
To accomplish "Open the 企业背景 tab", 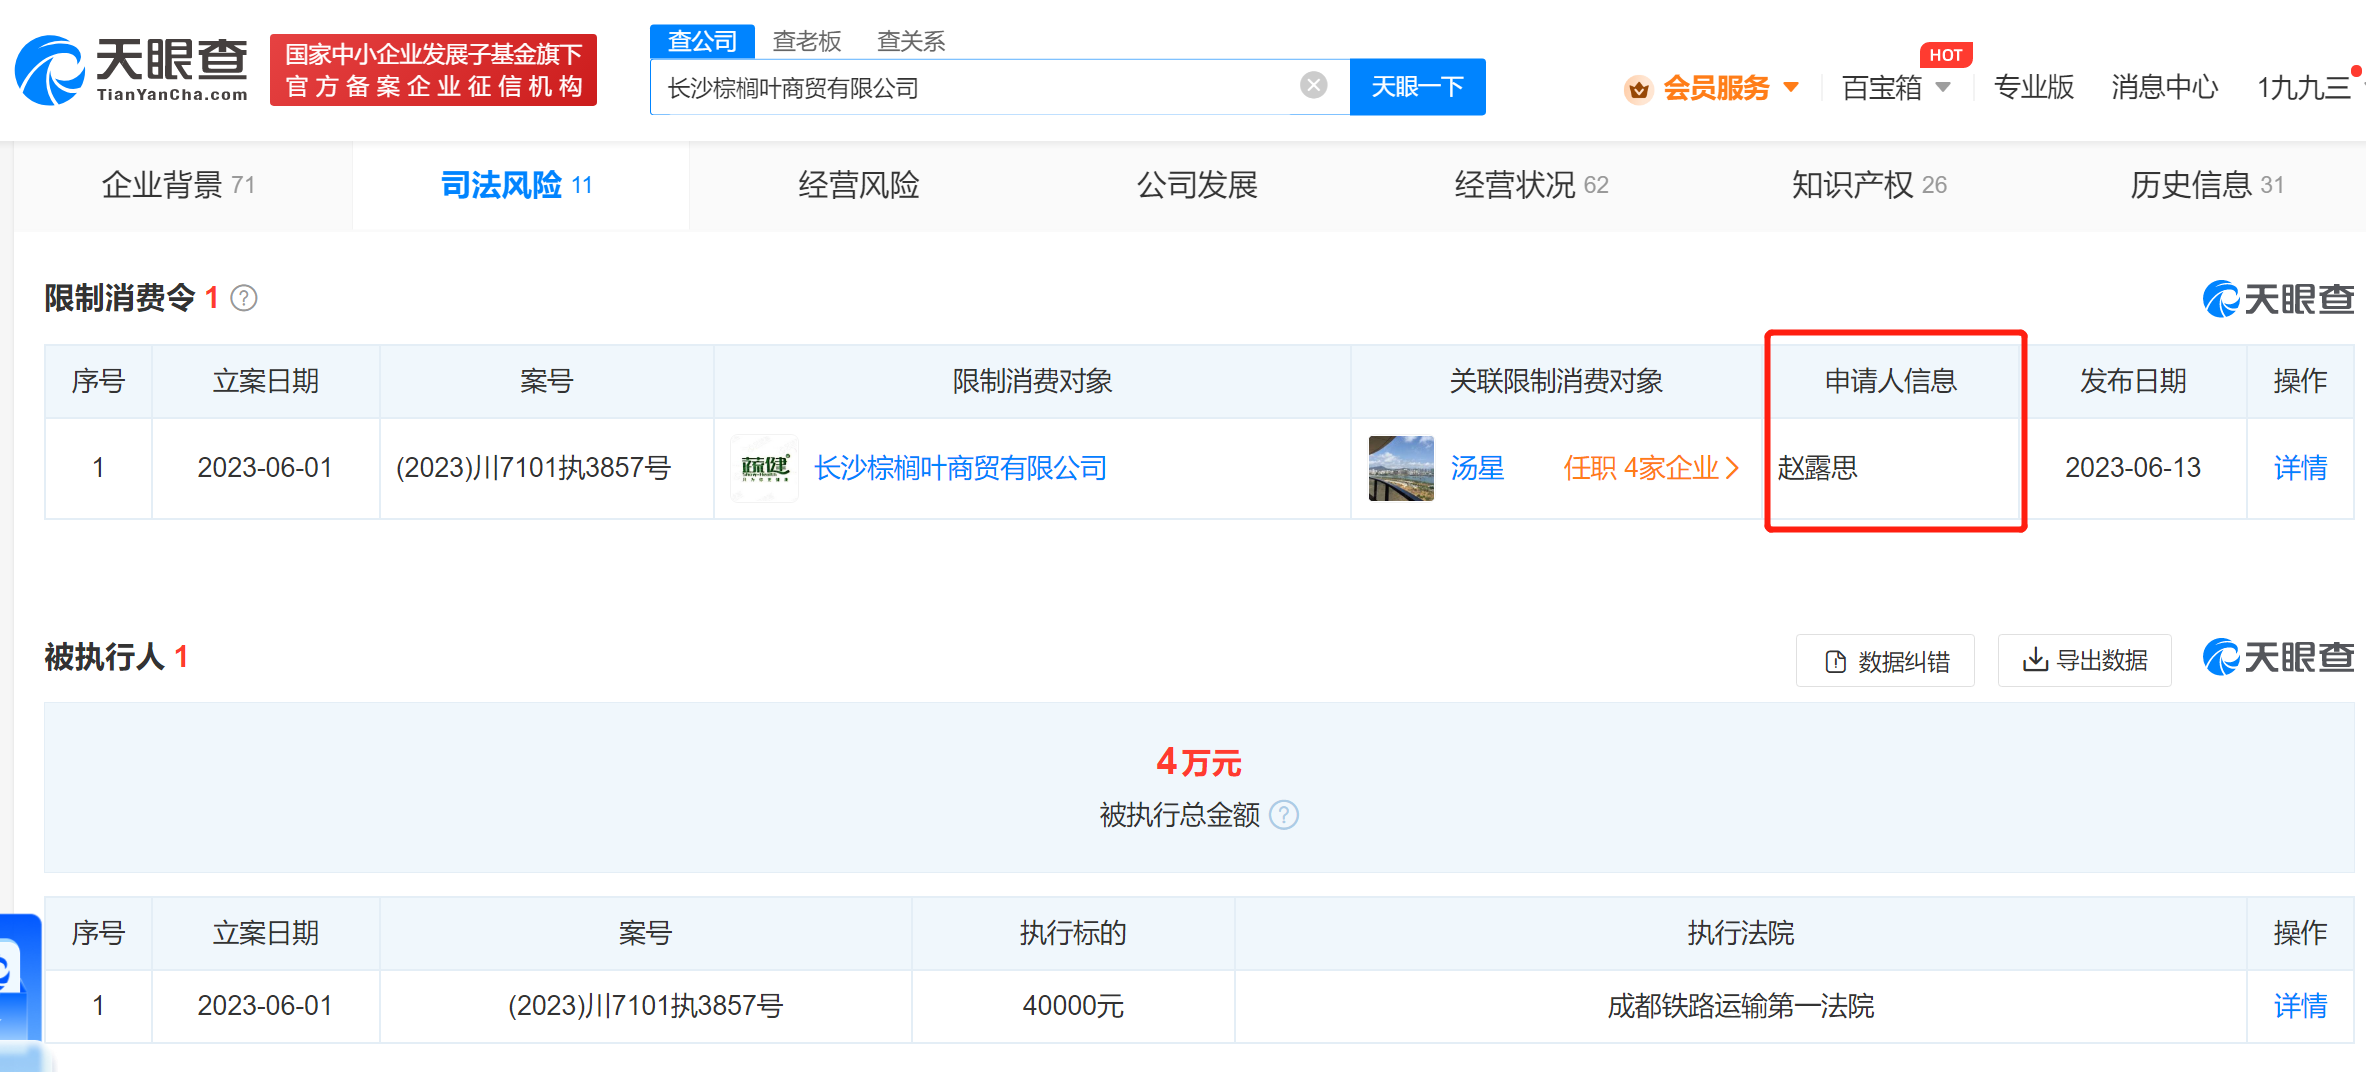I will click(178, 185).
